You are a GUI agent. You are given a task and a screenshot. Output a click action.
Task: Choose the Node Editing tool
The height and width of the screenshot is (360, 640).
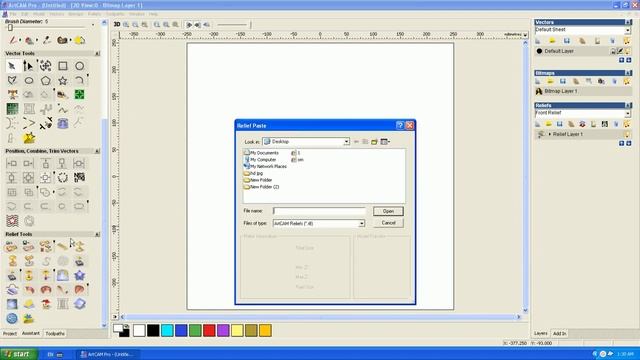coord(28,66)
